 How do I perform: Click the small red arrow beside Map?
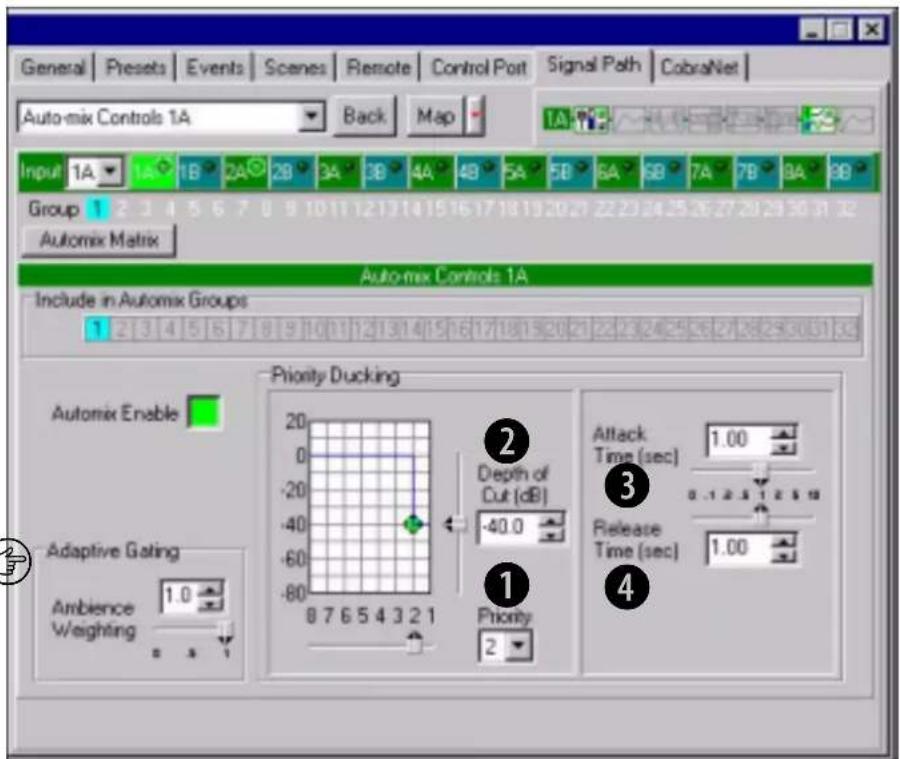pyautogui.click(x=475, y=117)
